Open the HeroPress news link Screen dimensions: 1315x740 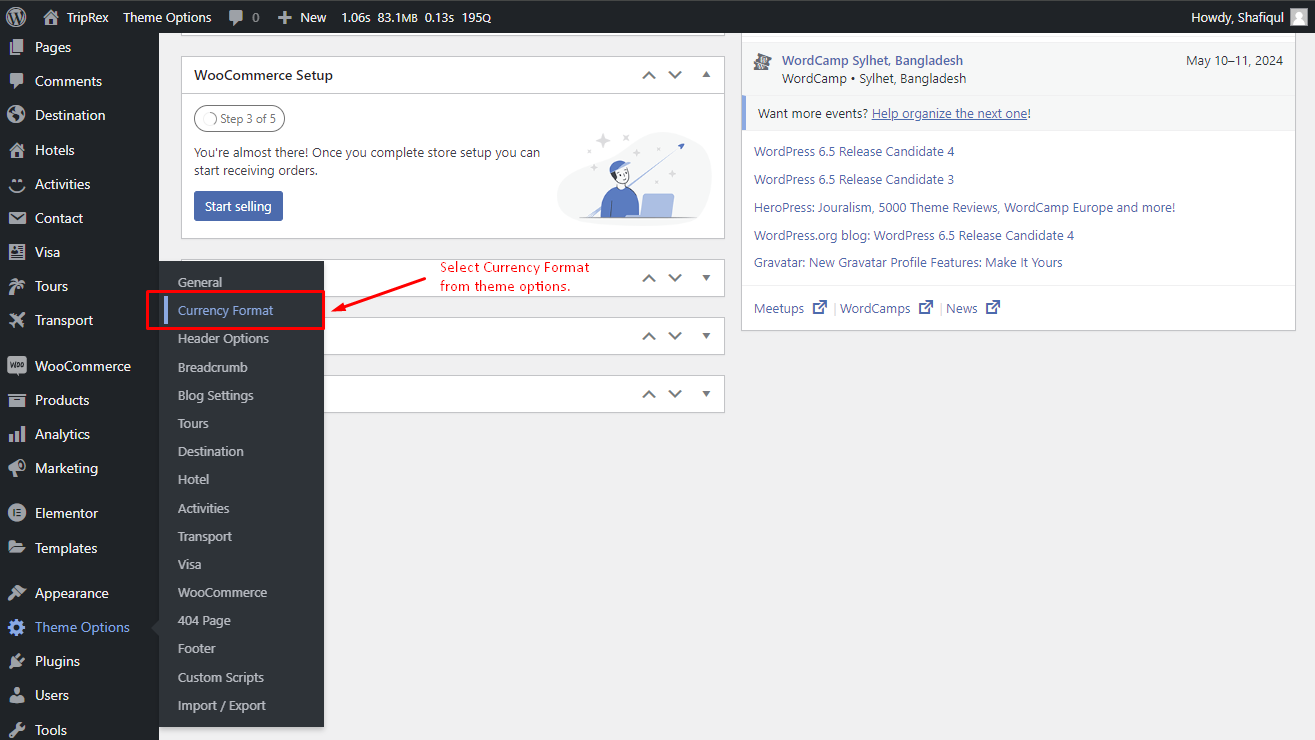coord(964,207)
